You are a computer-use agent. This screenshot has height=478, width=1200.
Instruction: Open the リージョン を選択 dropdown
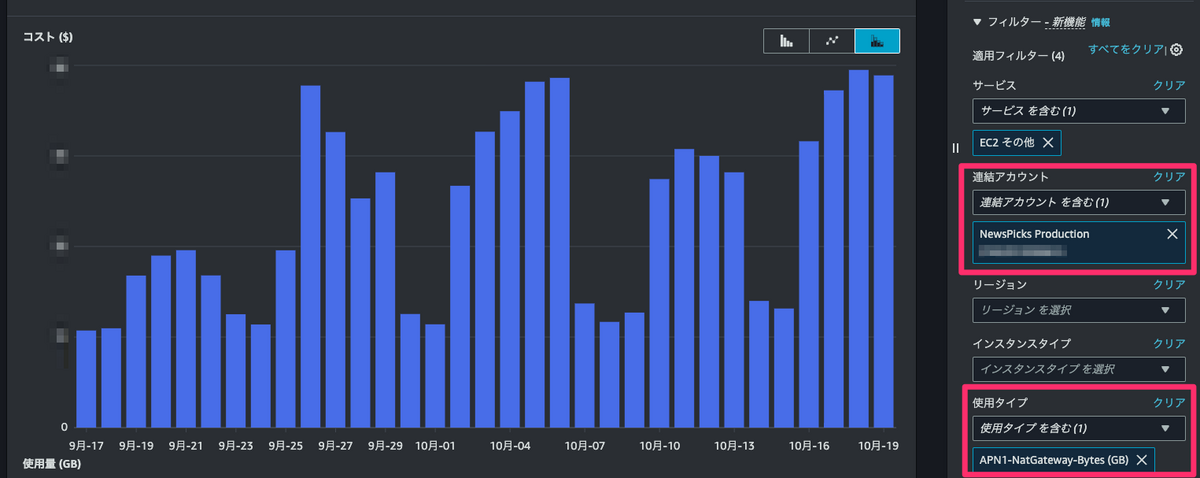pos(1079,311)
